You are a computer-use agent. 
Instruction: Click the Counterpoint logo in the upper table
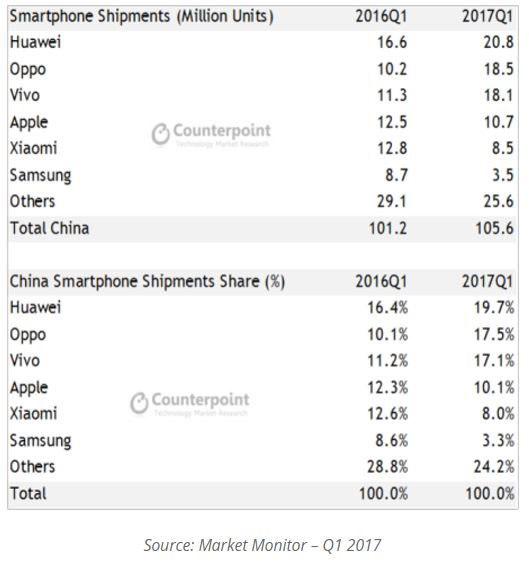click(x=211, y=134)
